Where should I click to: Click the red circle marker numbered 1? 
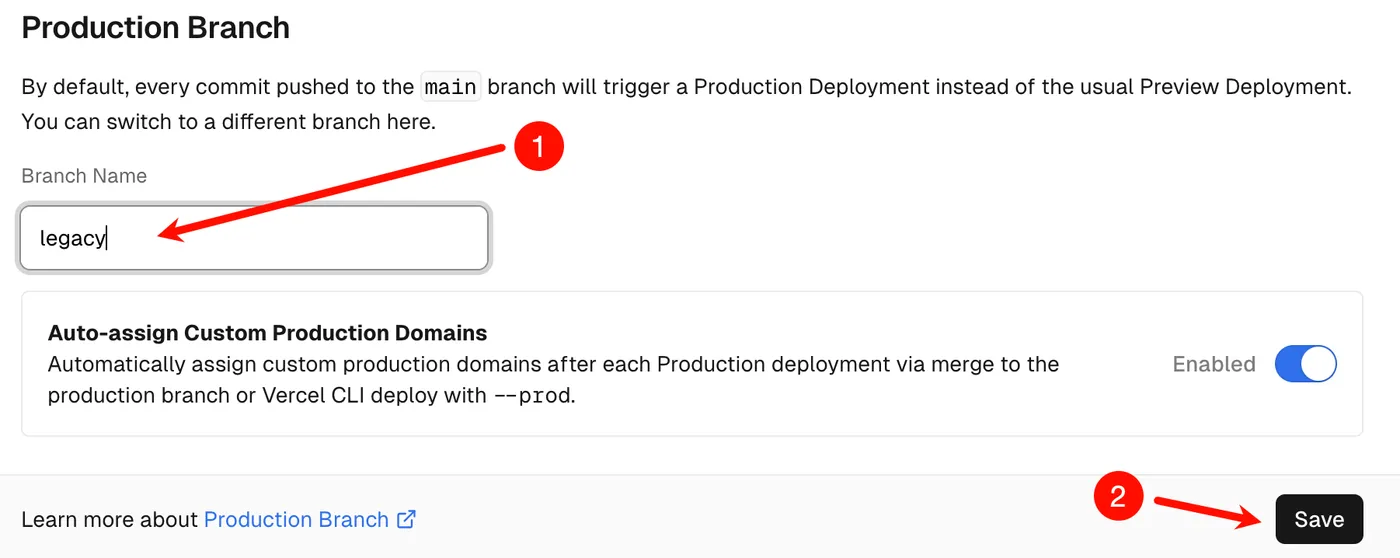[x=539, y=146]
